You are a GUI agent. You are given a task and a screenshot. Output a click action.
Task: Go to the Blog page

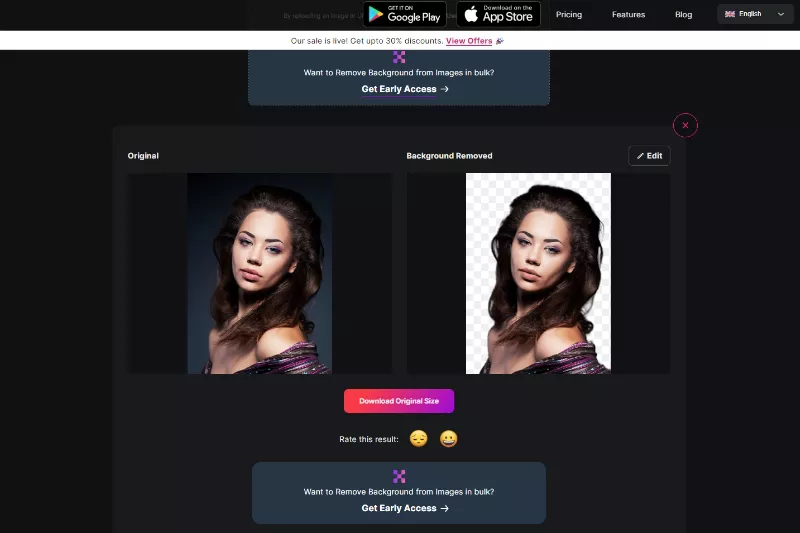click(x=684, y=14)
